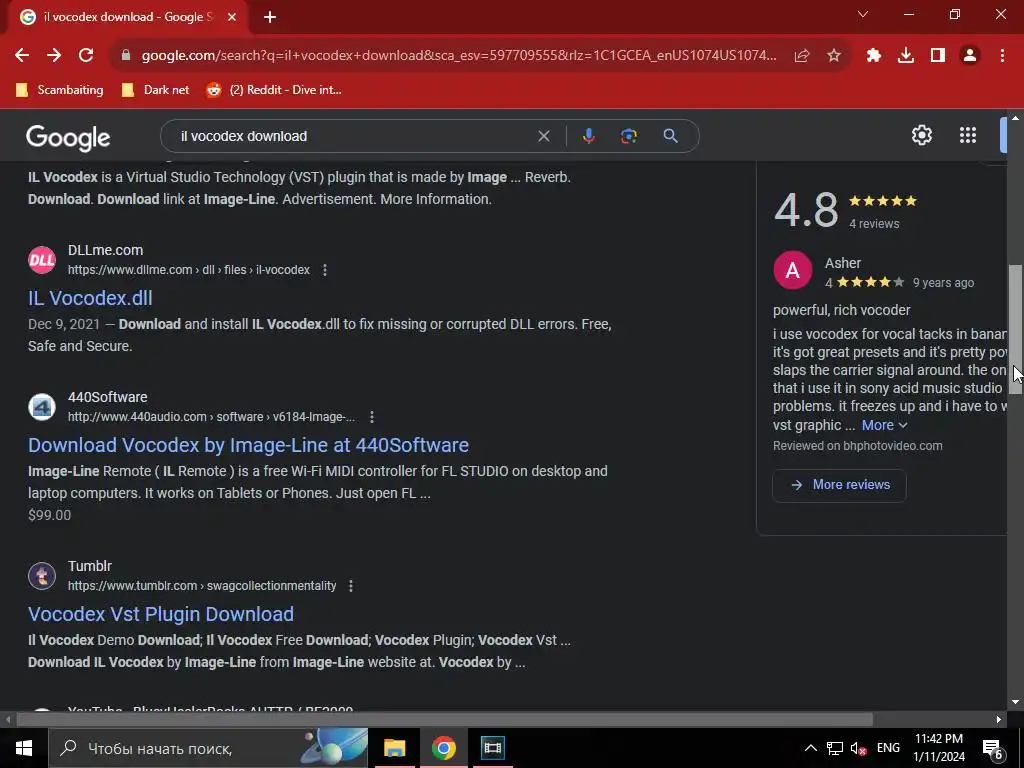Click the vertical page scrollbar thumb
The image size is (1024, 768).
pos(1015,329)
